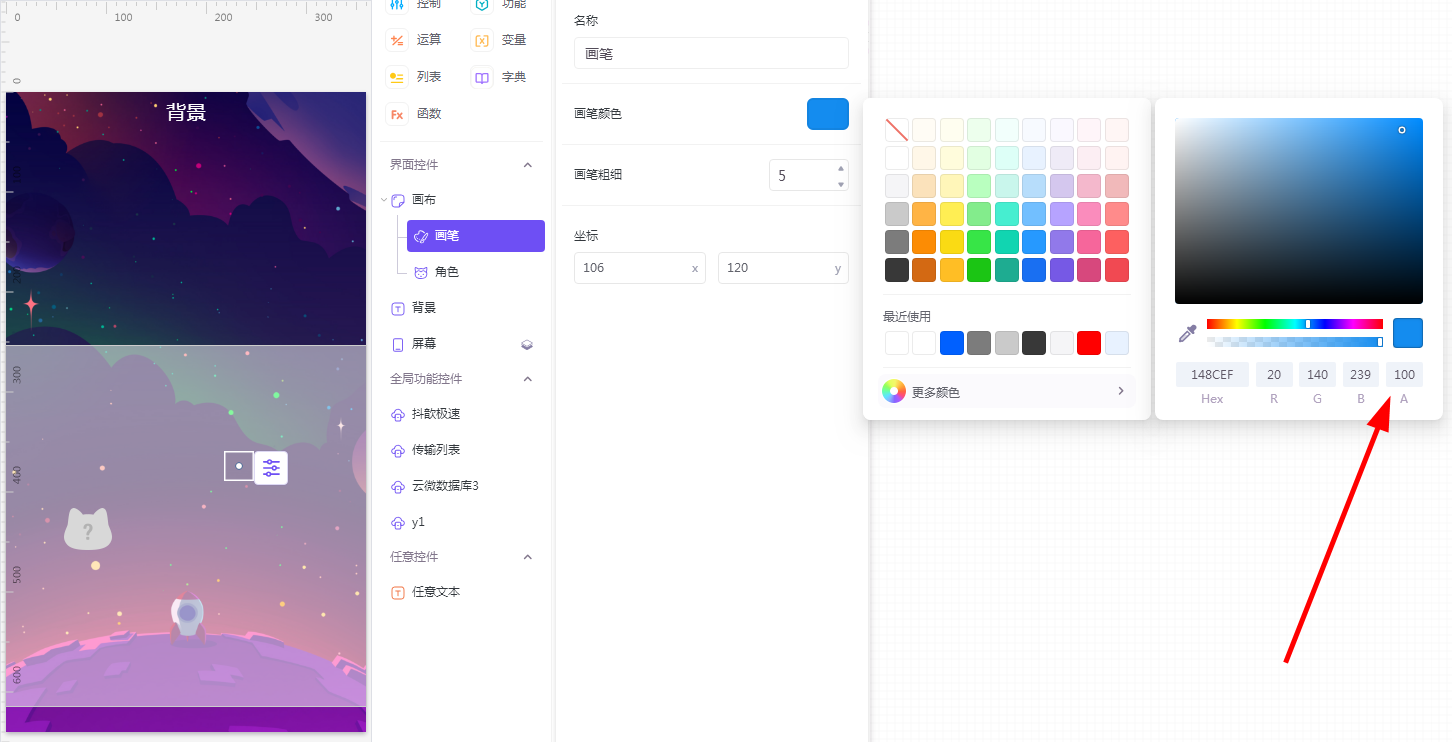The height and width of the screenshot is (742, 1452).
Task: Collapse the 画布 tree node arrow
Action: point(384,200)
